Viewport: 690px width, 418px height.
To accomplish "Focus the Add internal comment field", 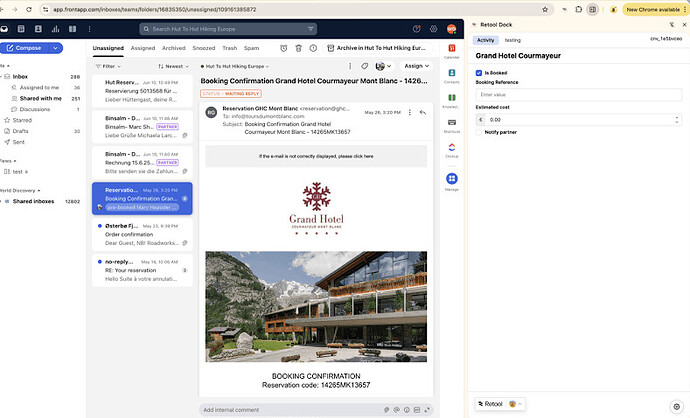I will pos(290,410).
